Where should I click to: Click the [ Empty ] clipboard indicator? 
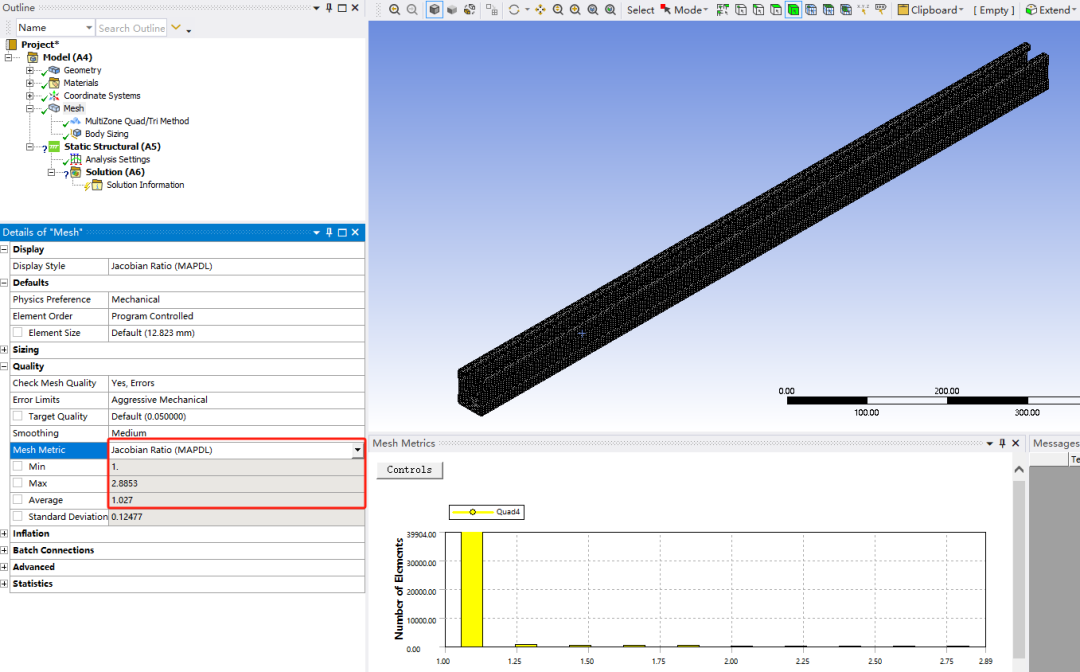[993, 10]
